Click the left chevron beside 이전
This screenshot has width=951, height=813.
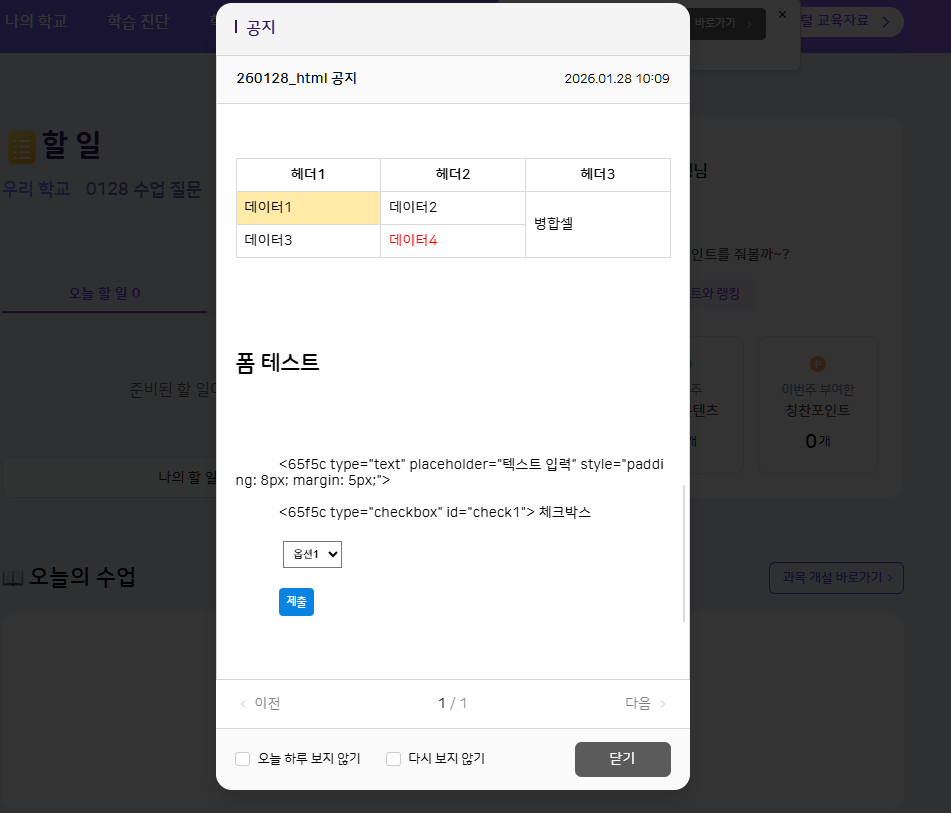coord(243,704)
